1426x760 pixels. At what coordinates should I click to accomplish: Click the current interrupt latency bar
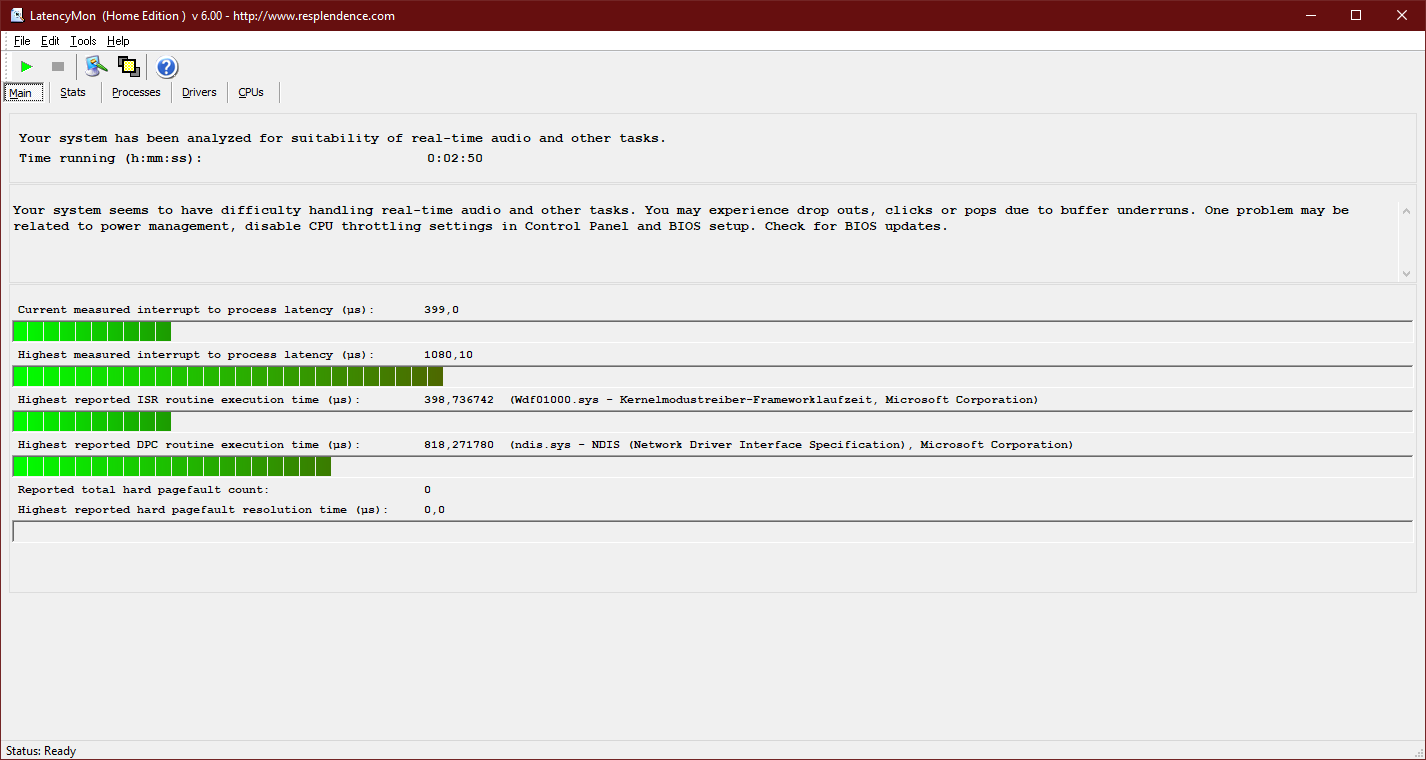[713, 331]
